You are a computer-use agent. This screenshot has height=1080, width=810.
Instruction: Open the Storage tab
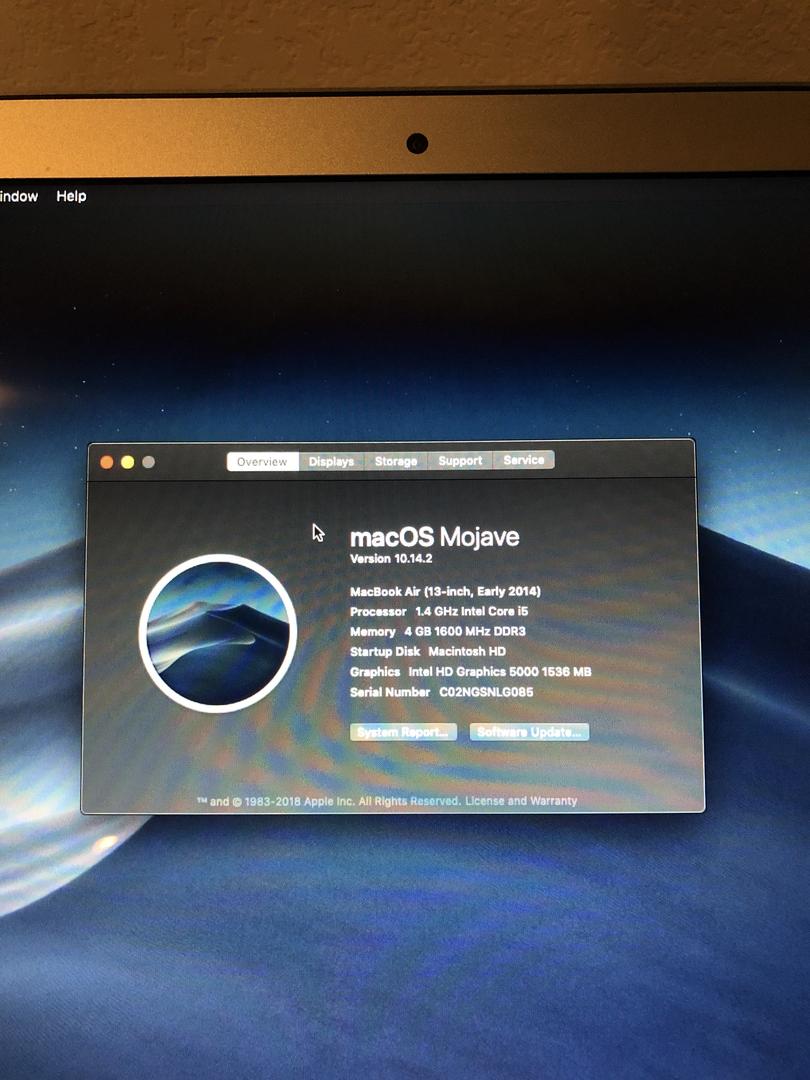point(396,461)
